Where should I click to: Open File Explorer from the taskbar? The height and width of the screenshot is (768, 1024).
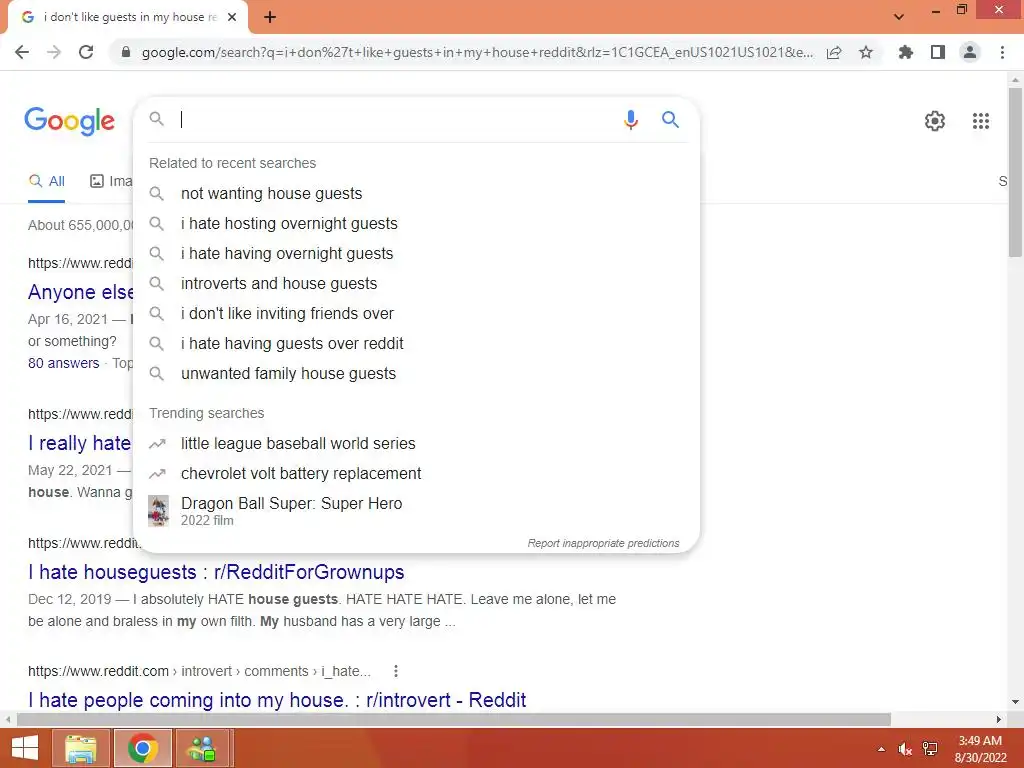click(80, 748)
